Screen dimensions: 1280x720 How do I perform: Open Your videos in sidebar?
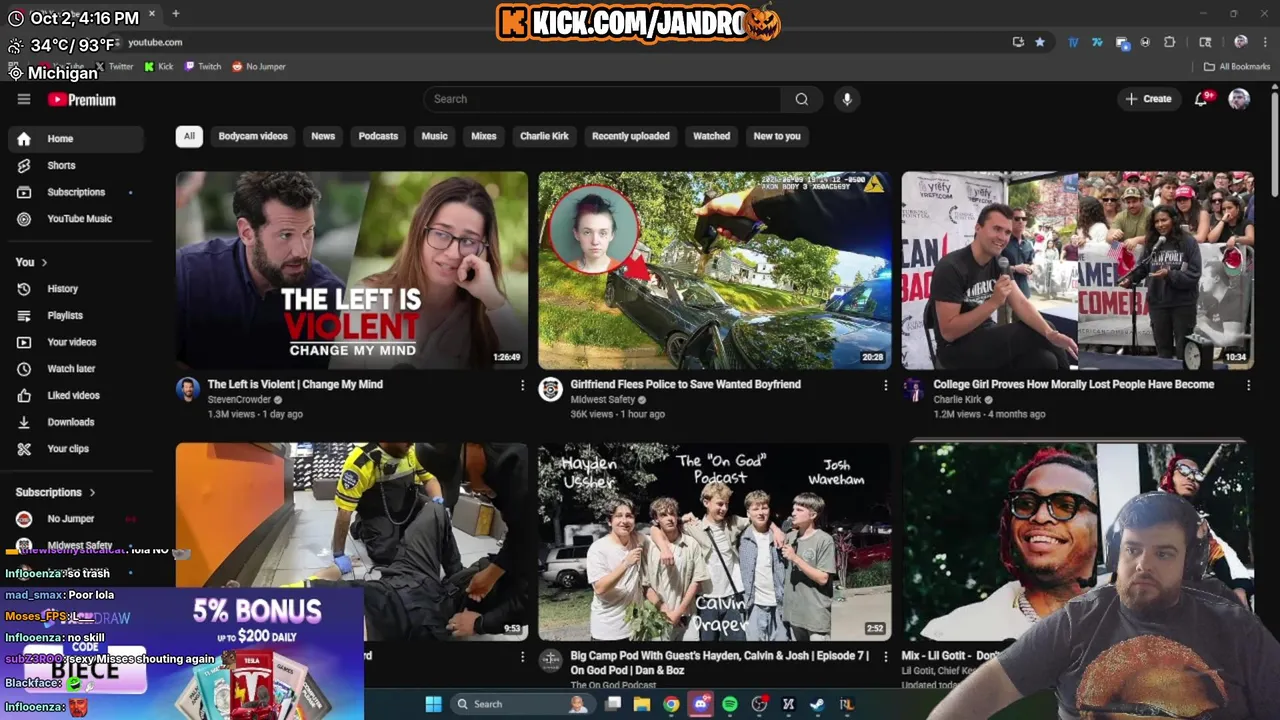point(76,342)
